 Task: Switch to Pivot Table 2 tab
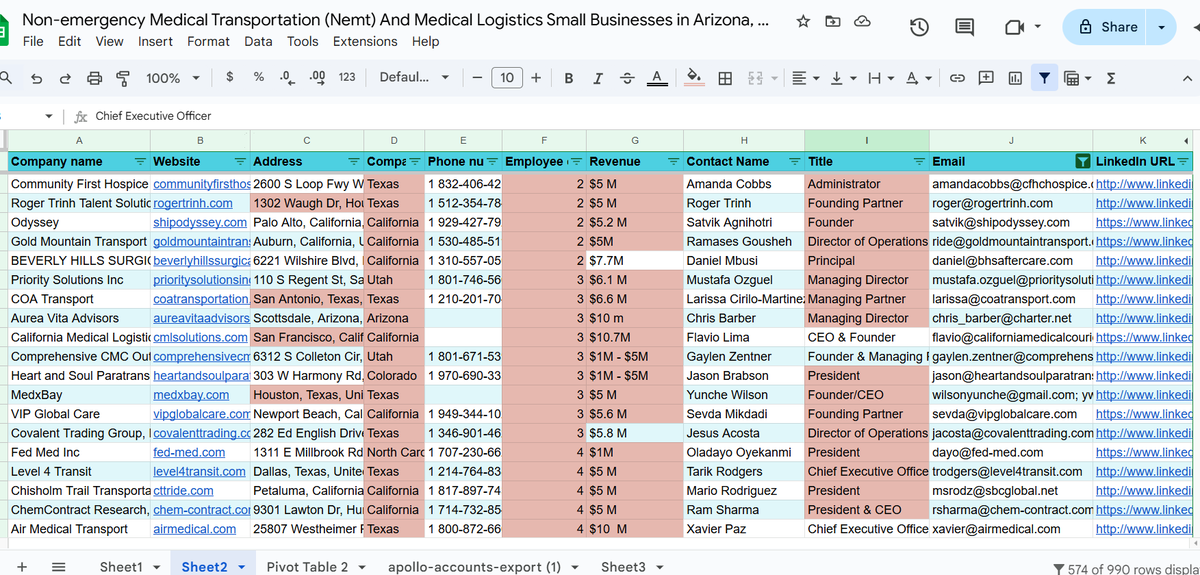pyautogui.click(x=307, y=567)
